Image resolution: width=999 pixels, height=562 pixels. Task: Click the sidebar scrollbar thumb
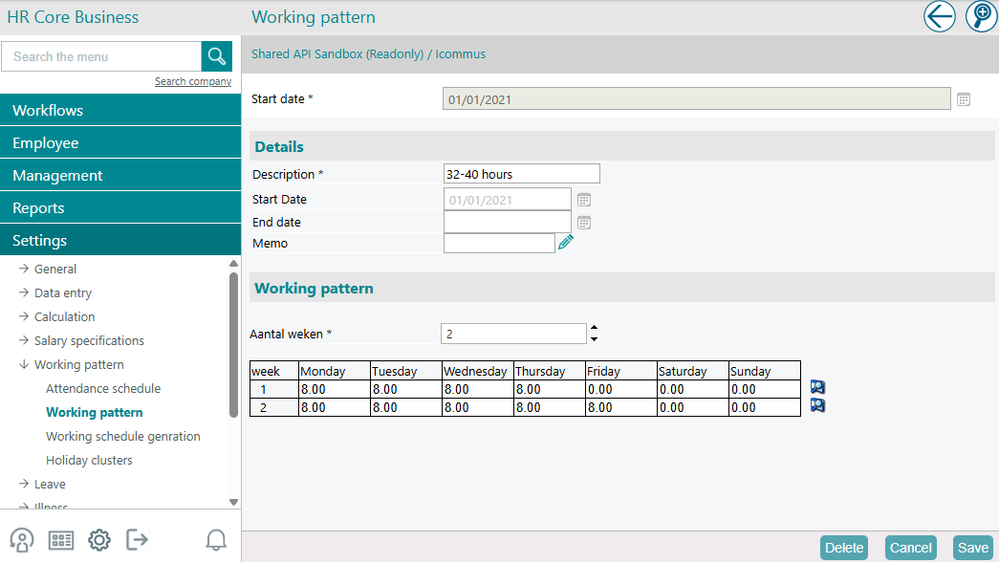pyautogui.click(x=234, y=345)
